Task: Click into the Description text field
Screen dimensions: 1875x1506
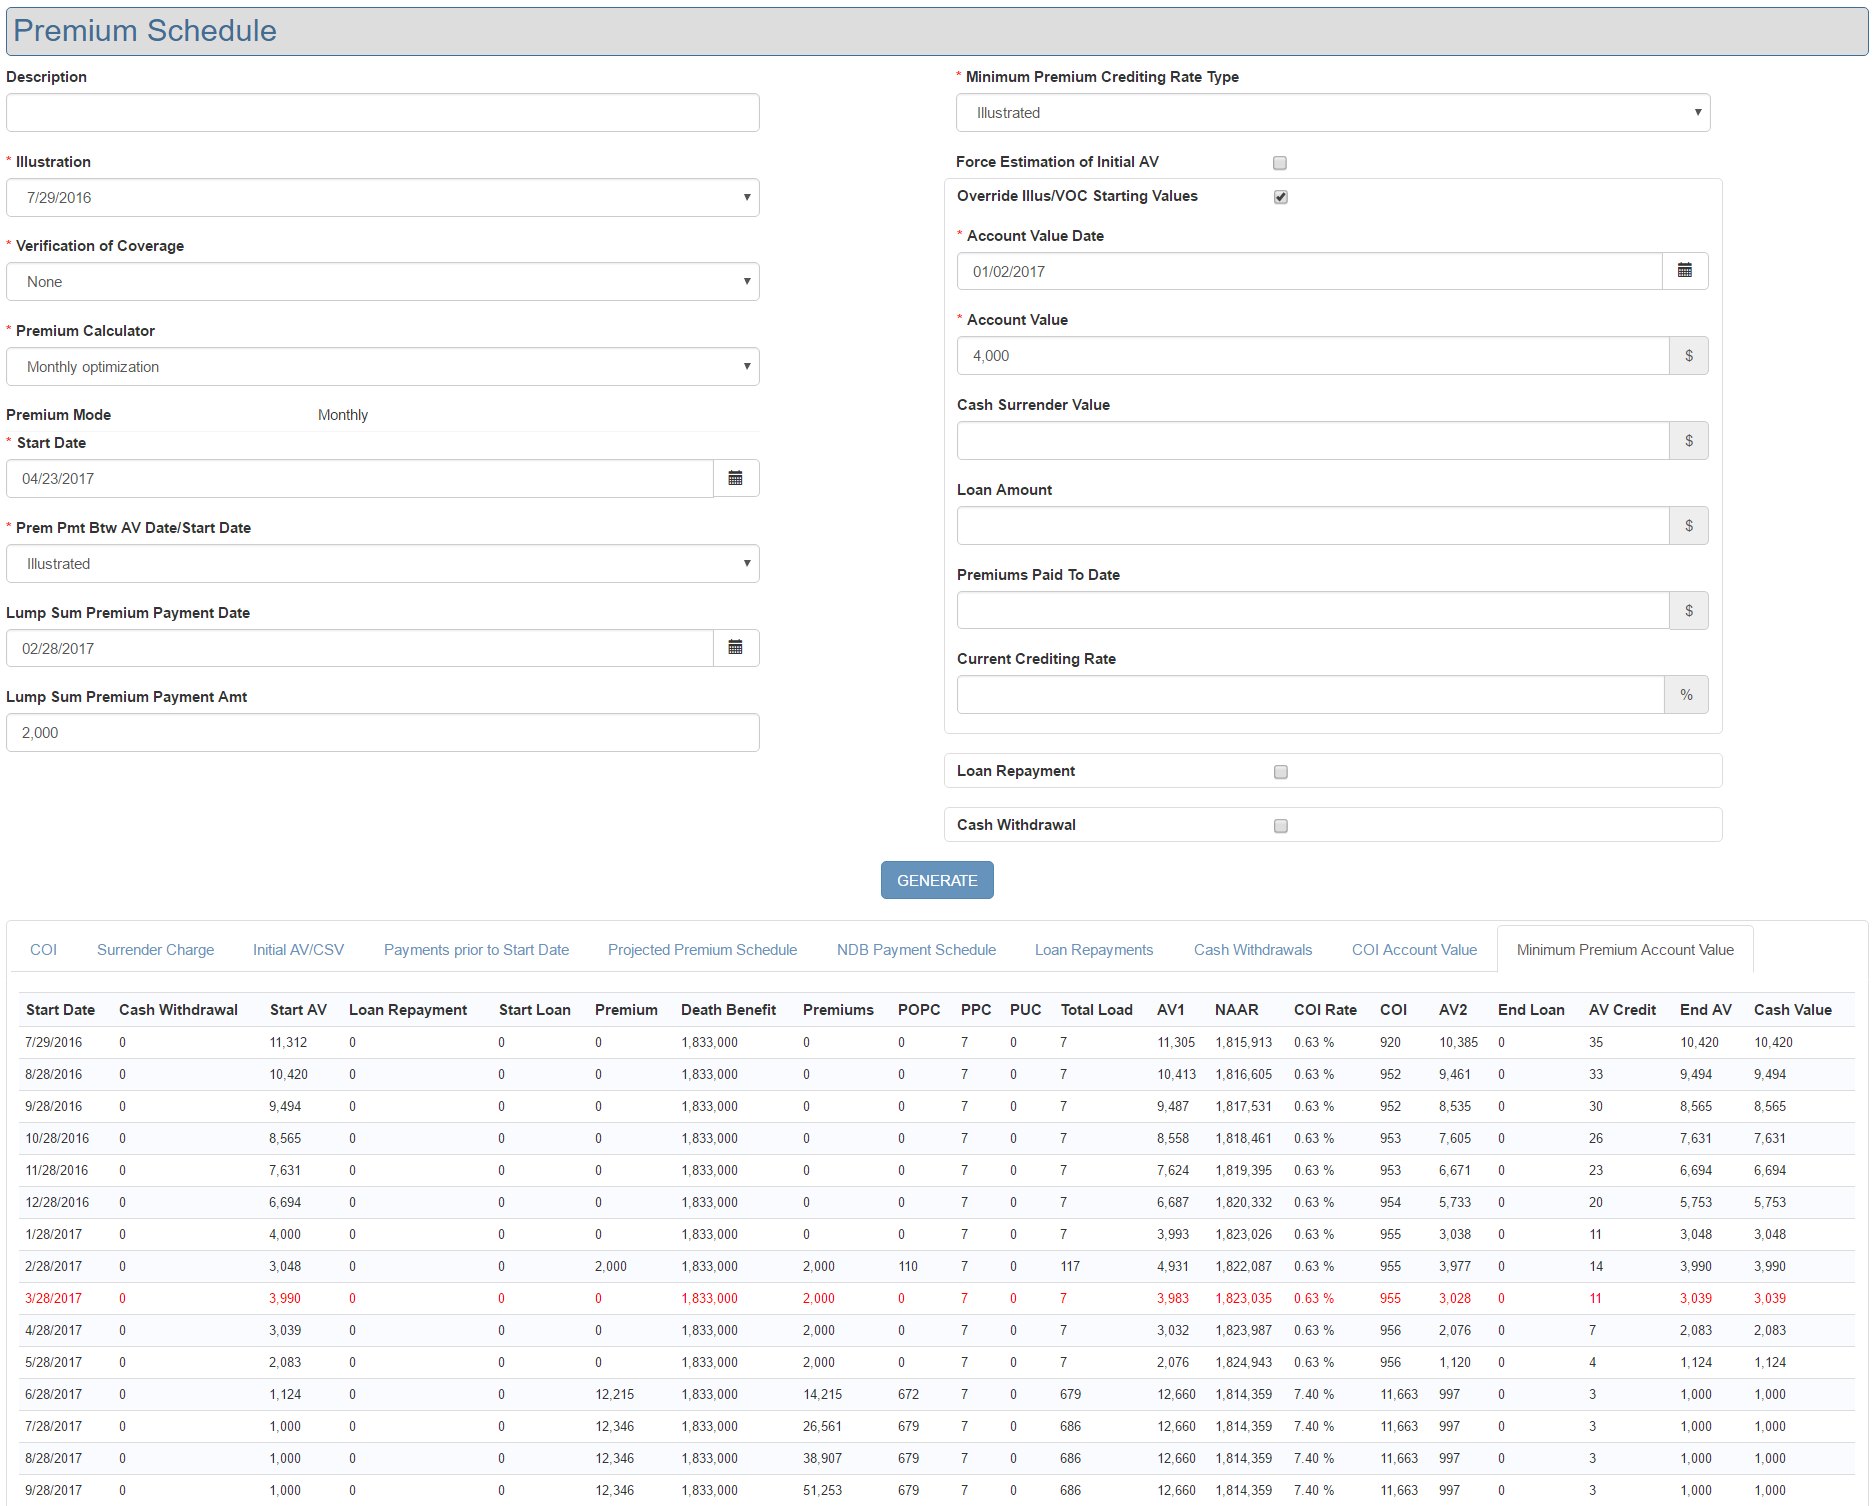Action: (382, 113)
